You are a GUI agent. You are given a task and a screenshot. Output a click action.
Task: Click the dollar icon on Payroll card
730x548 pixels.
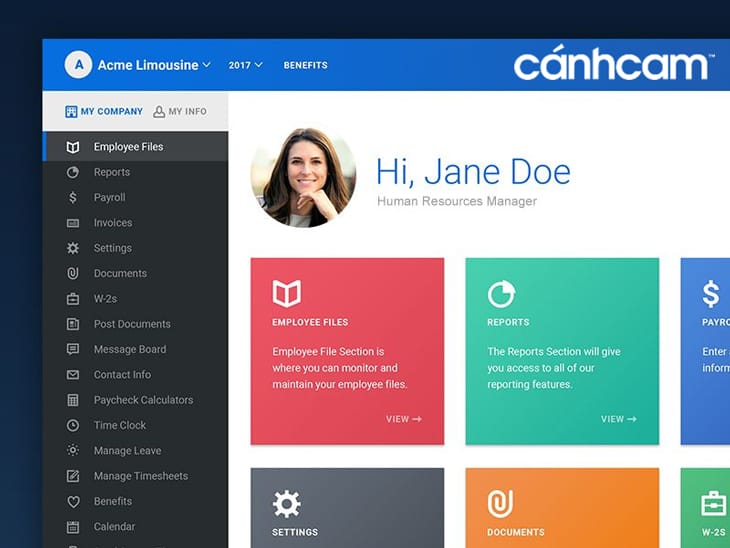click(x=711, y=294)
